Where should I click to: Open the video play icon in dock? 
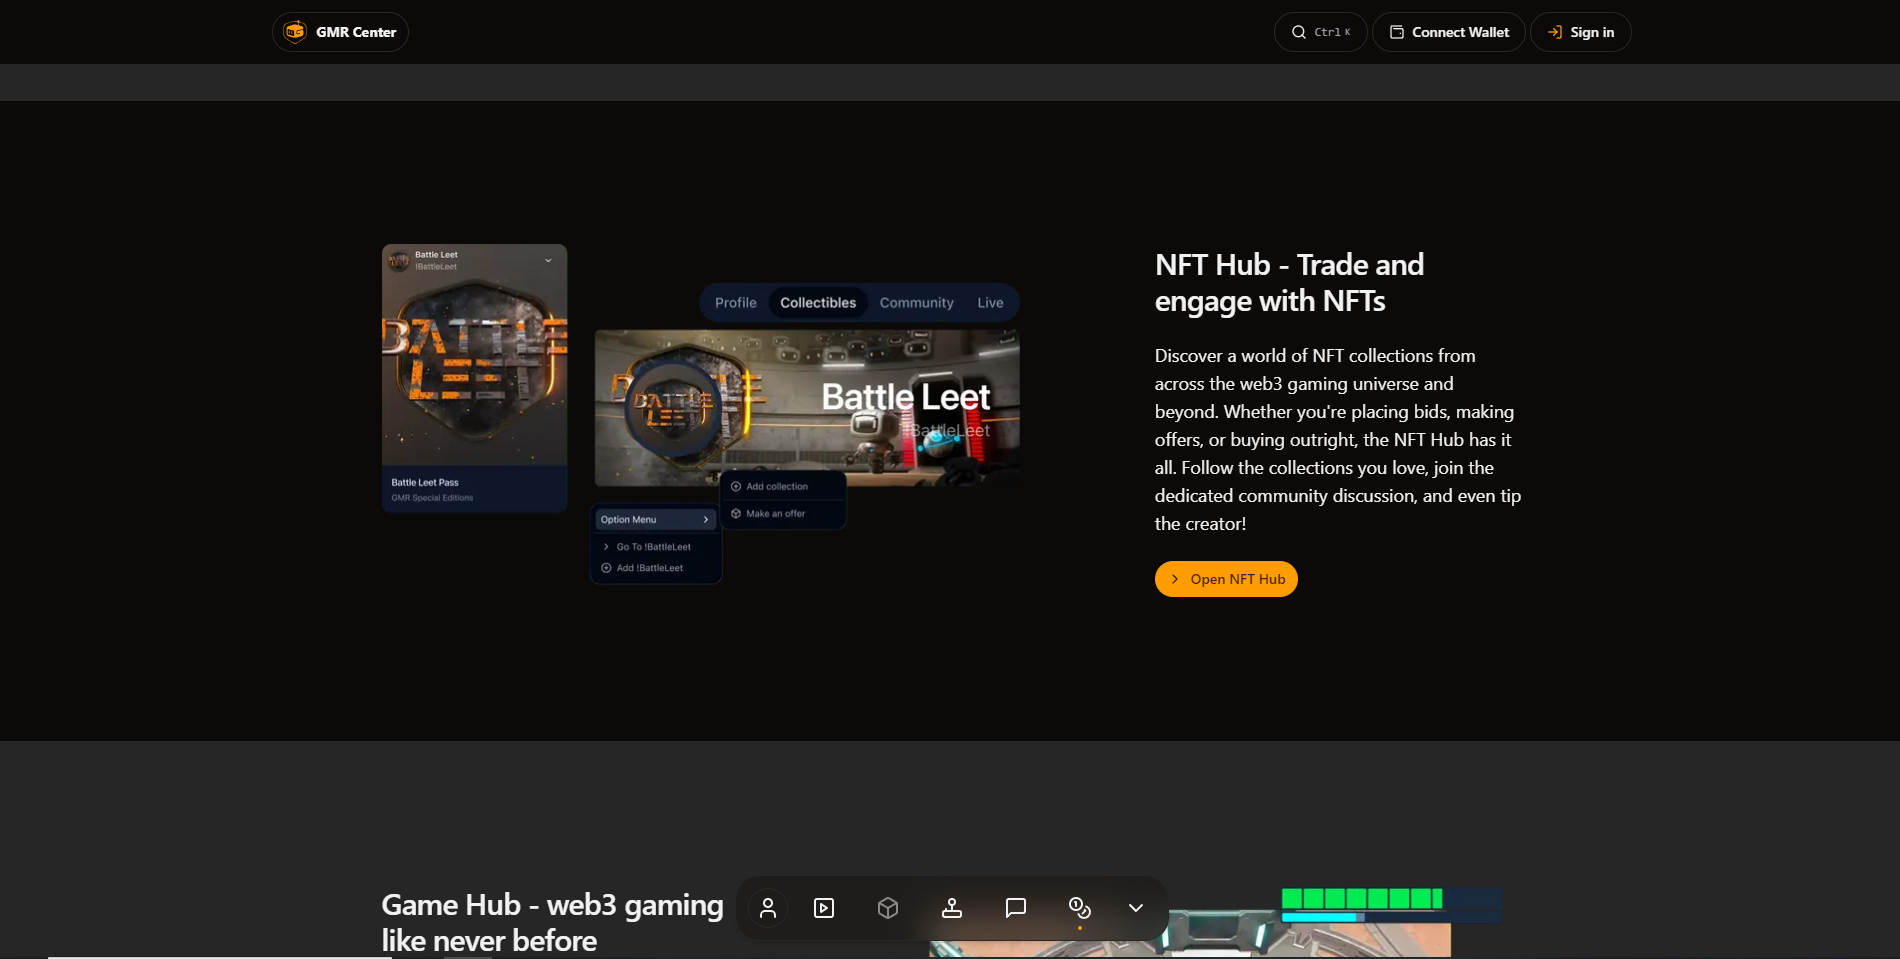(824, 908)
